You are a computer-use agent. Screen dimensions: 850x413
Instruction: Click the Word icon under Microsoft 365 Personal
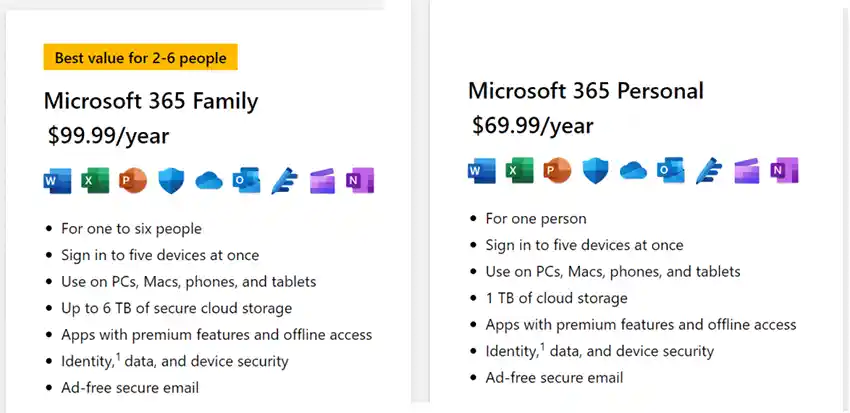(x=481, y=171)
